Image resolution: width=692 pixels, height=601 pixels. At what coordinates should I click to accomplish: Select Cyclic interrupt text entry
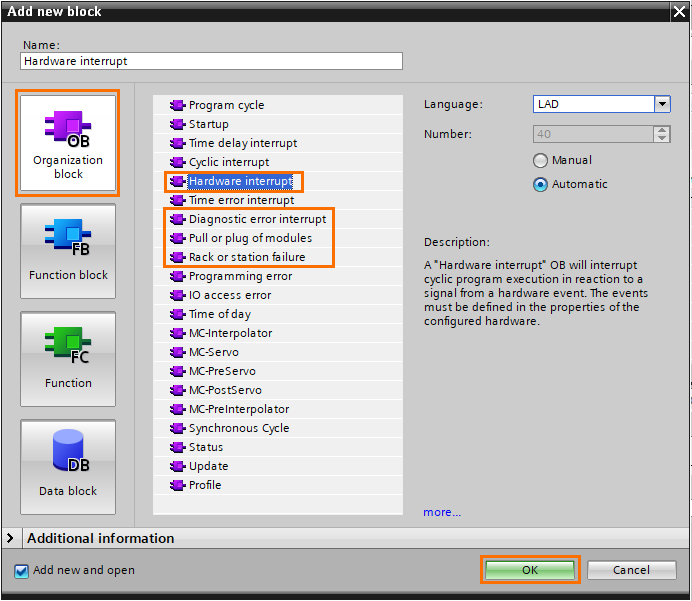229,162
